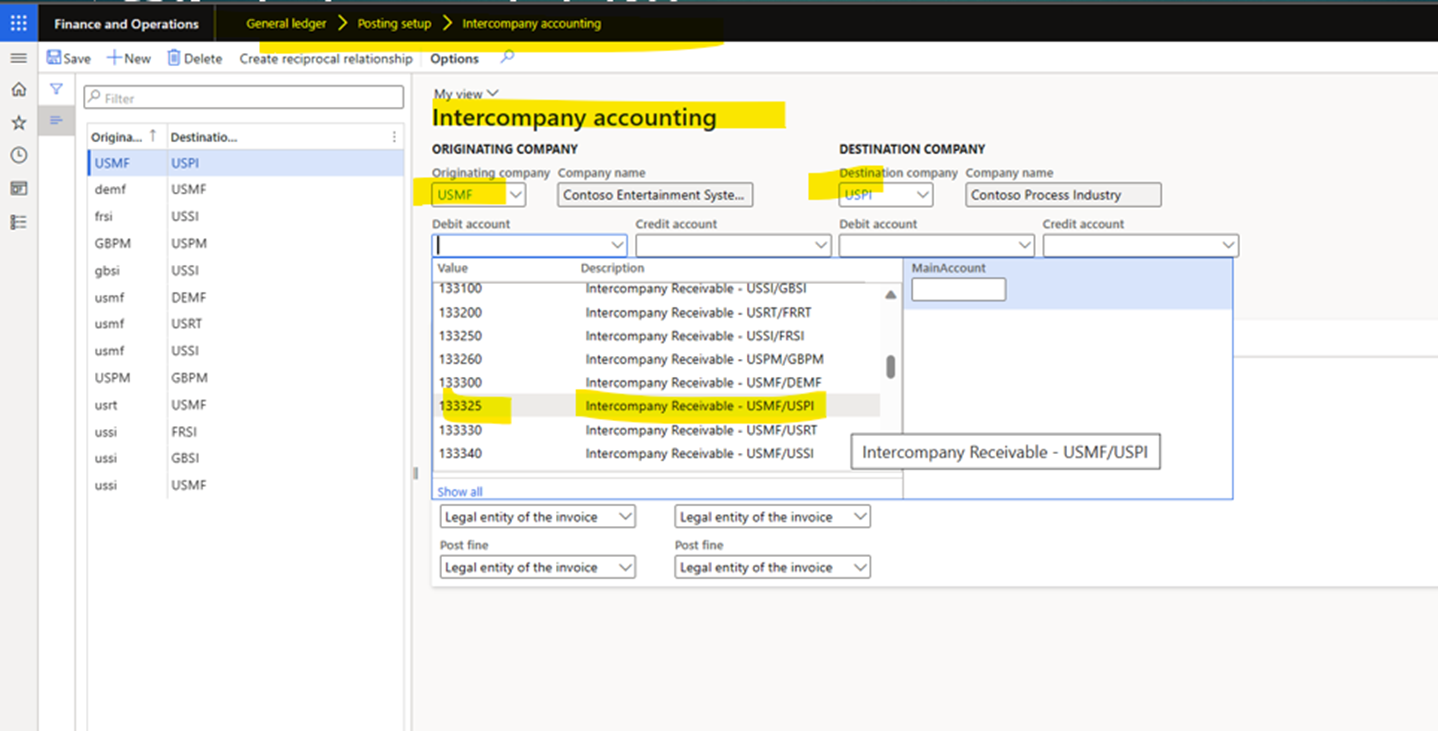1438x731 pixels.
Task: Click Destination column header
Action: [x=204, y=137]
